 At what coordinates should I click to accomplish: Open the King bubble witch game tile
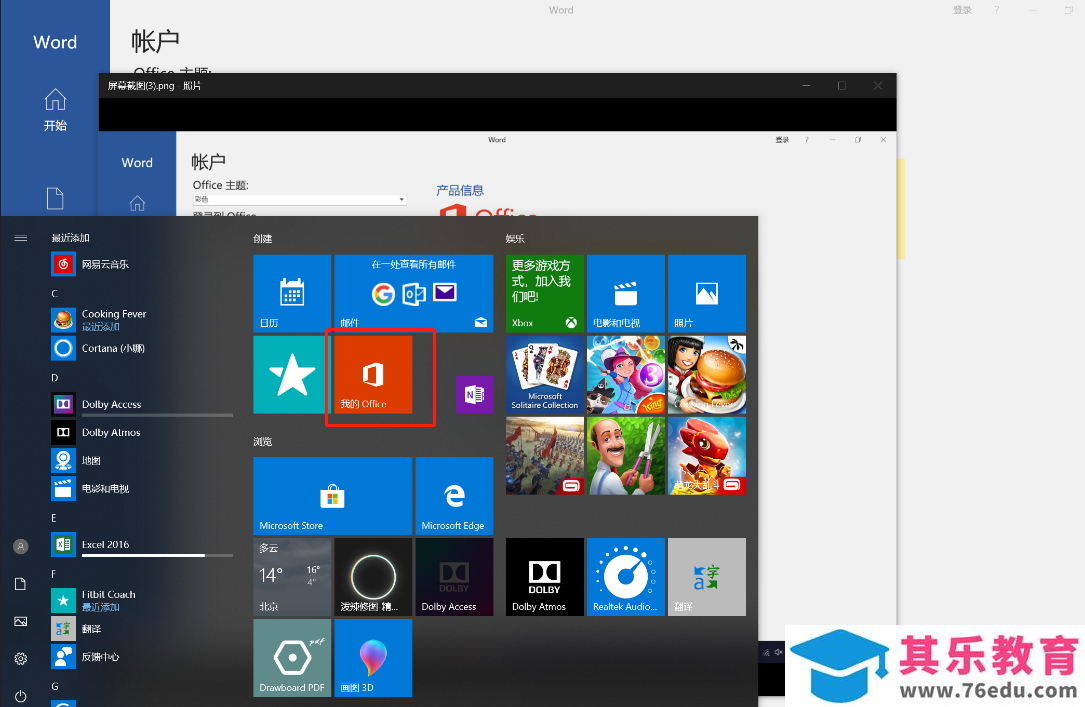[626, 374]
